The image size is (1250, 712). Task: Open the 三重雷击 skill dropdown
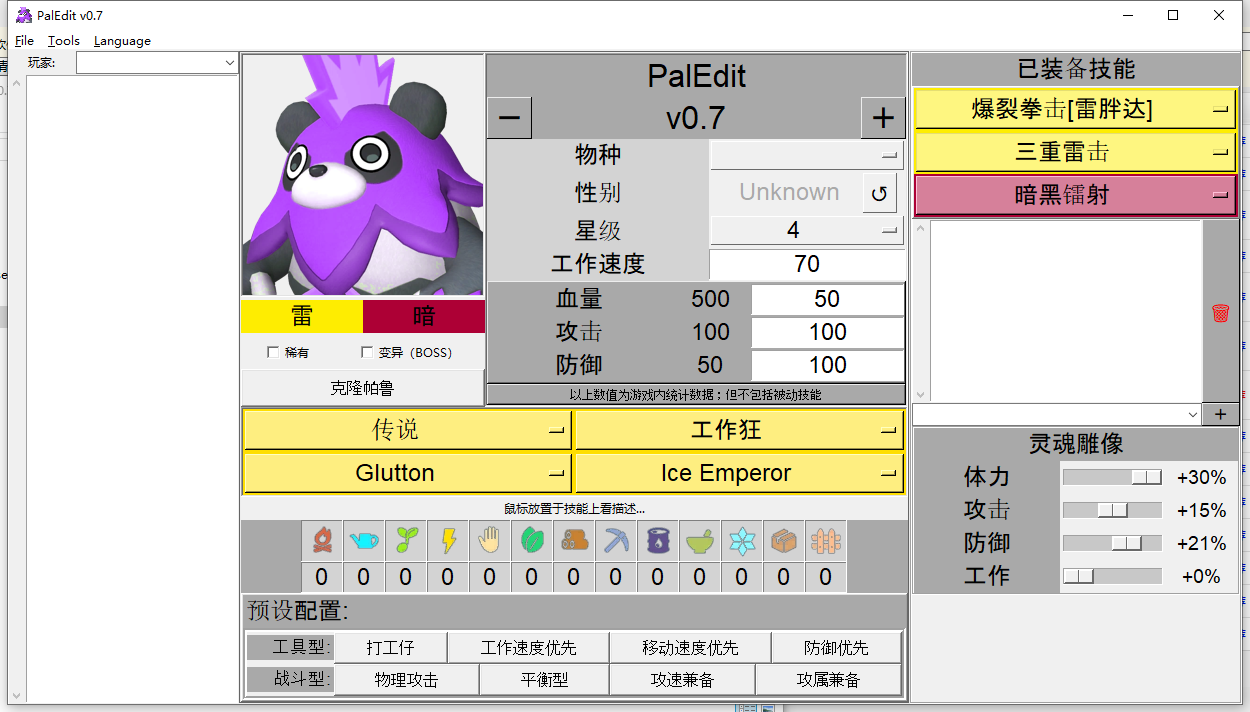[1075, 152]
